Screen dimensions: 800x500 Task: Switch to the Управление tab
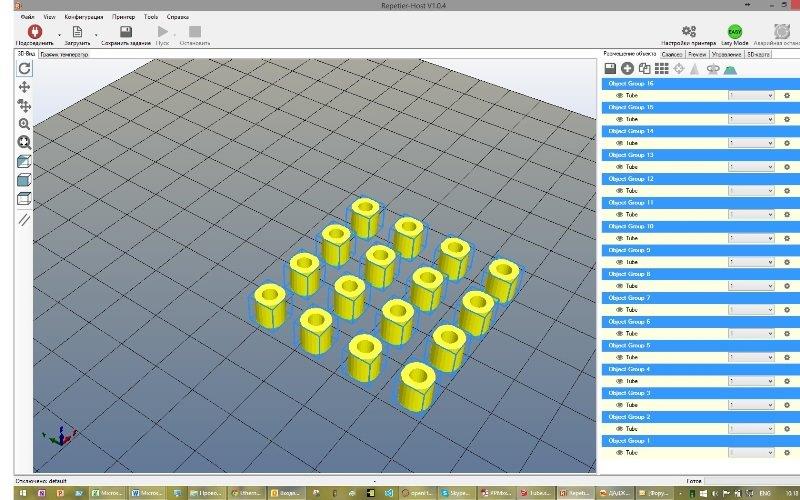coord(727,54)
